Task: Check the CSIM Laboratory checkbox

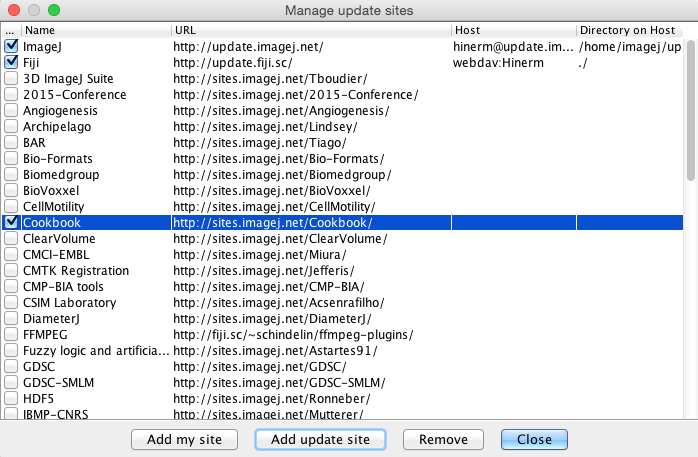Action: 11,303
